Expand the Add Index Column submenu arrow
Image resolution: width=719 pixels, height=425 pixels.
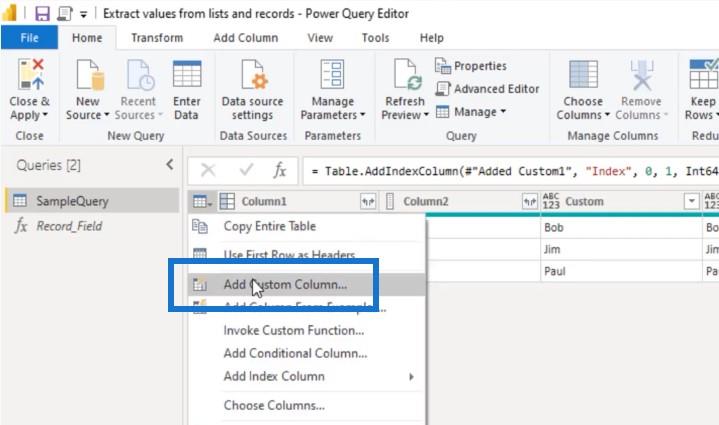coord(411,377)
